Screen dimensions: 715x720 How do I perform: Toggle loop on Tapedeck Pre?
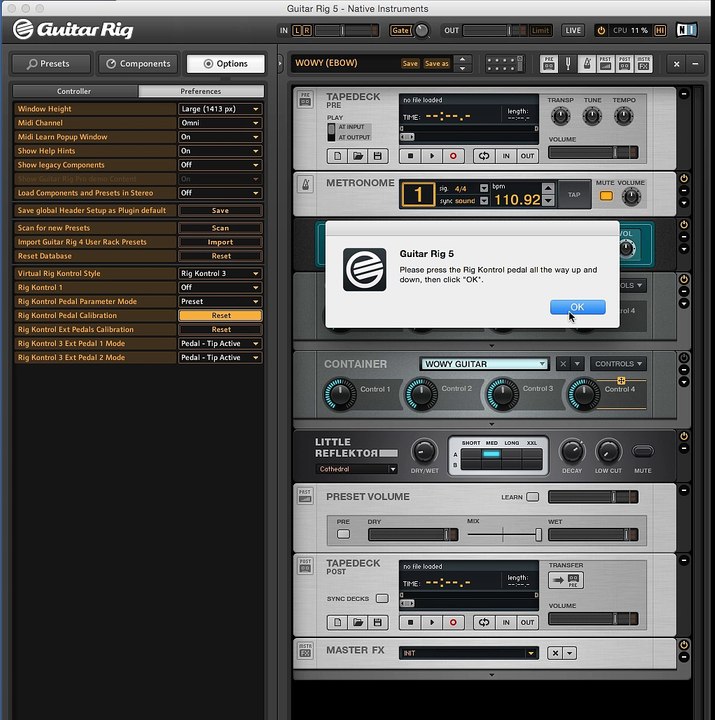click(484, 156)
